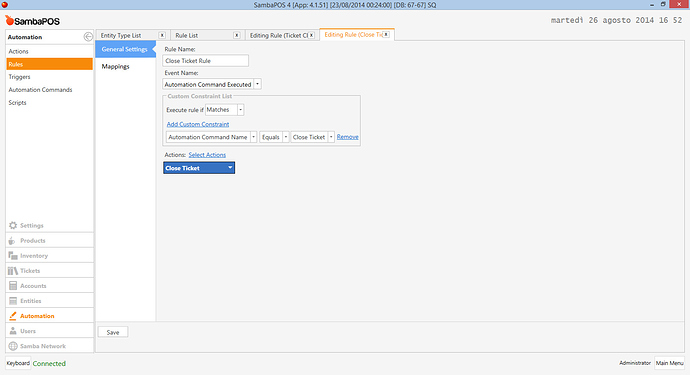690x375 pixels.
Task: Click the Tickets icon
Action: 13,271
